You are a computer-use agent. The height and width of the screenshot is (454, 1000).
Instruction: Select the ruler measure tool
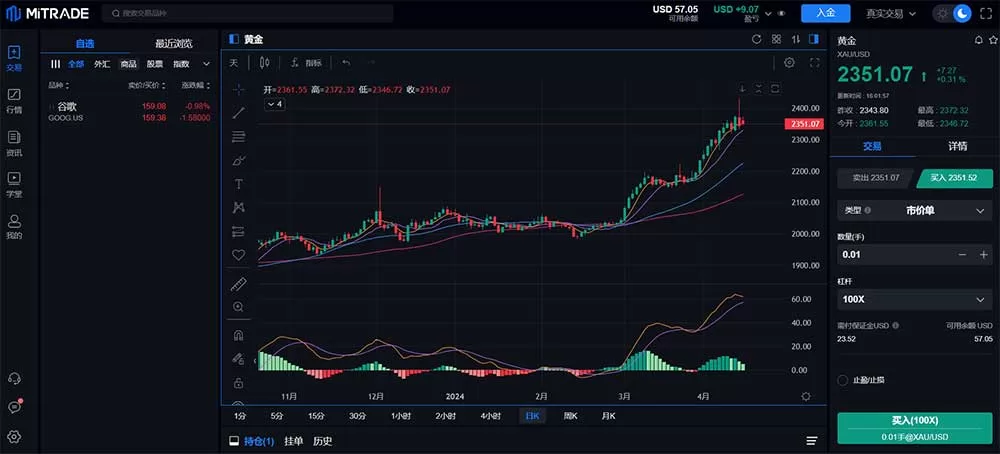pos(239,284)
